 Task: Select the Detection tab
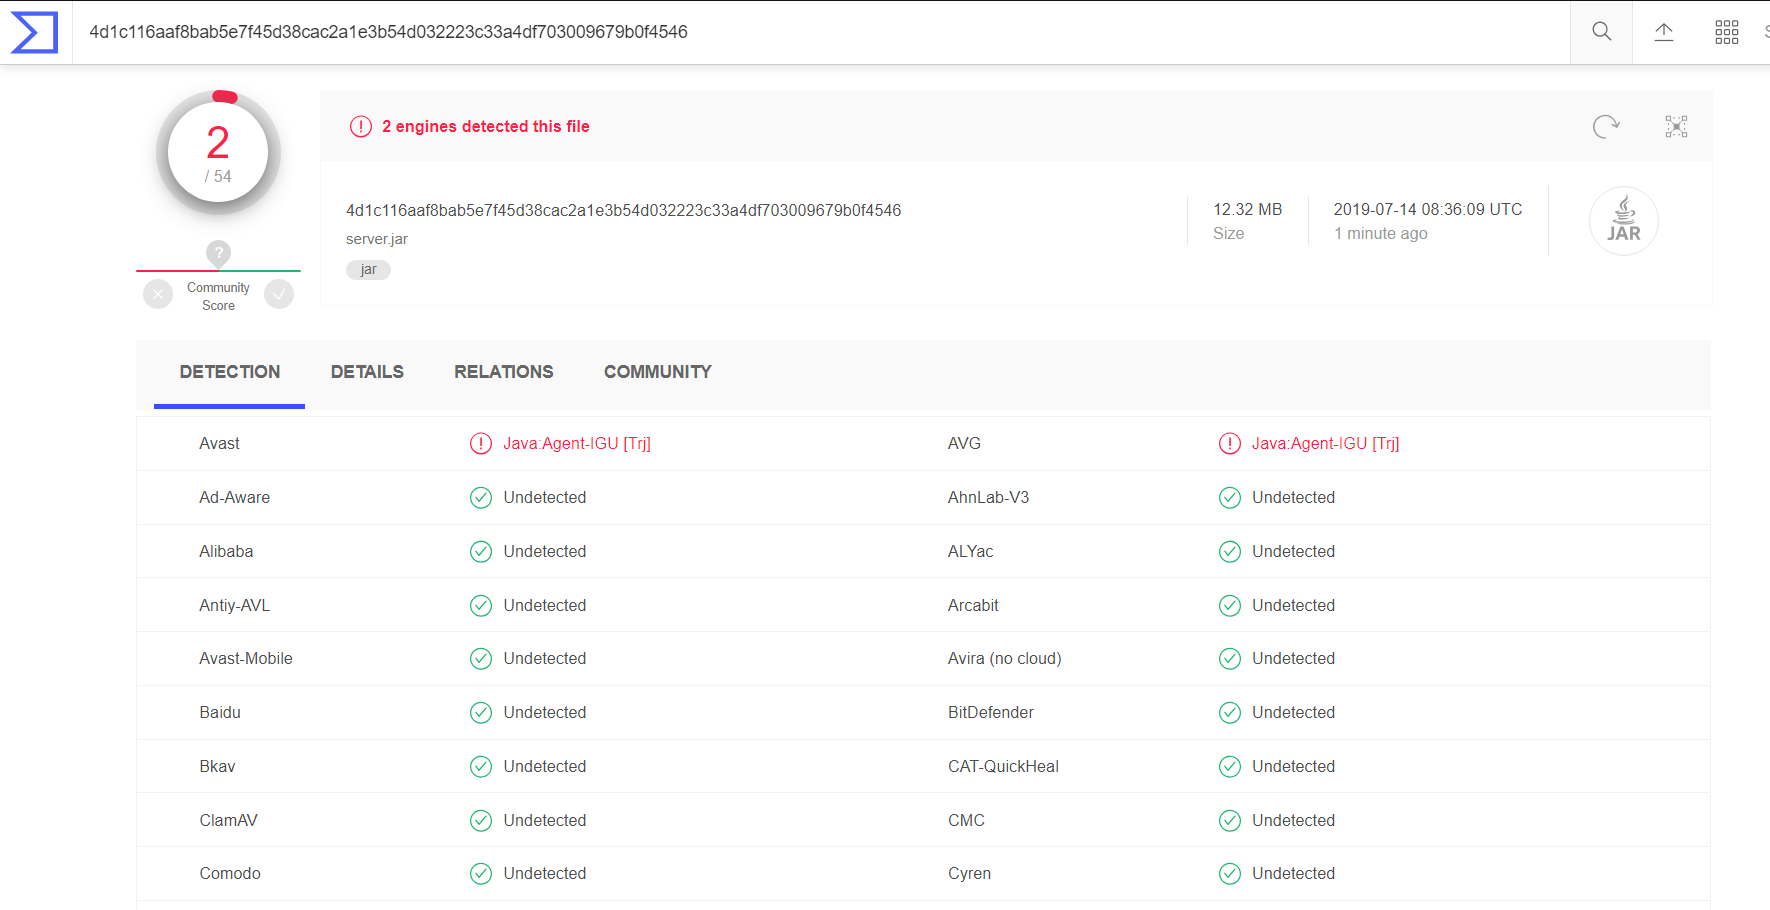tap(230, 372)
